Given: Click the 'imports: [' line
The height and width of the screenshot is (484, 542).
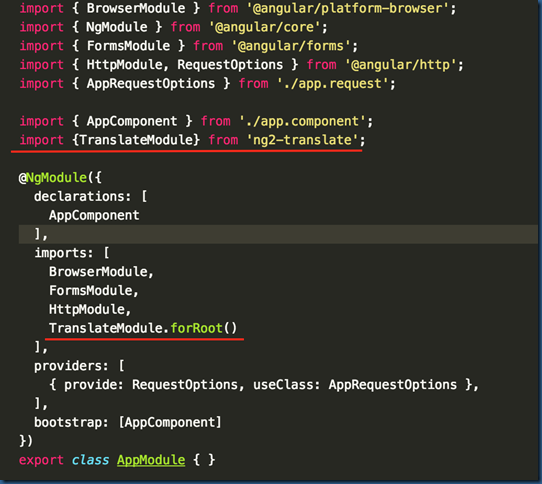Looking at the screenshot, I should tap(72, 253).
